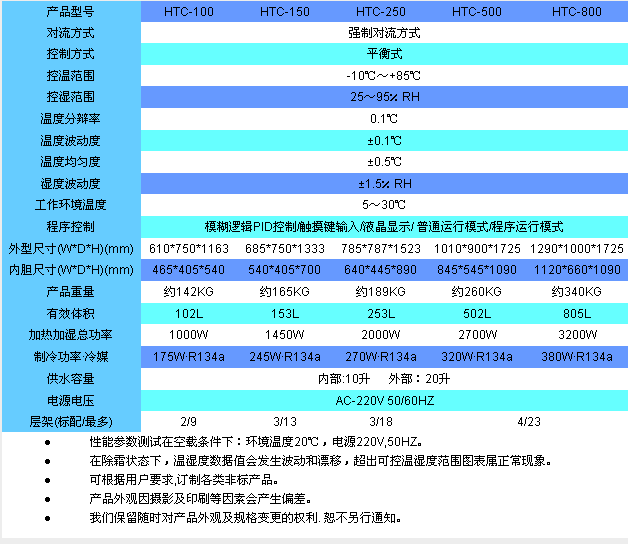The width and height of the screenshot is (628, 544).
Task: Click the HTC-800 model header
Action: (577, 11)
